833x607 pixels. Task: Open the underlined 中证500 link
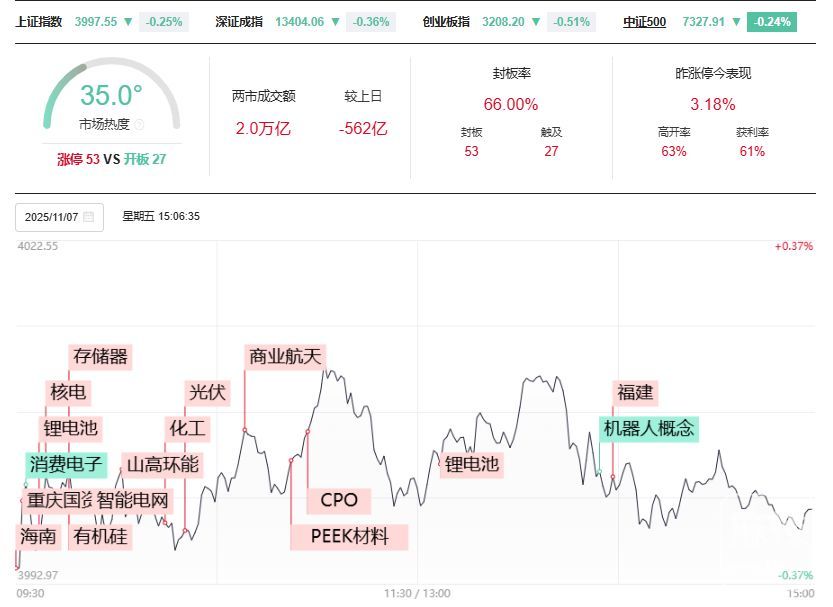644,21
